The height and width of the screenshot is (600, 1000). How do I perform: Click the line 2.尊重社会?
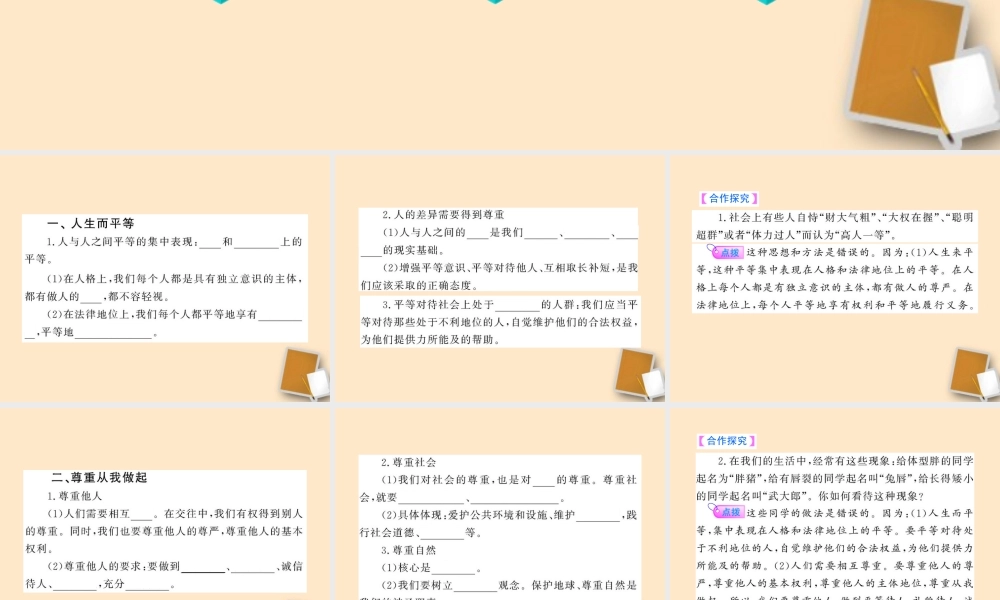point(408,462)
